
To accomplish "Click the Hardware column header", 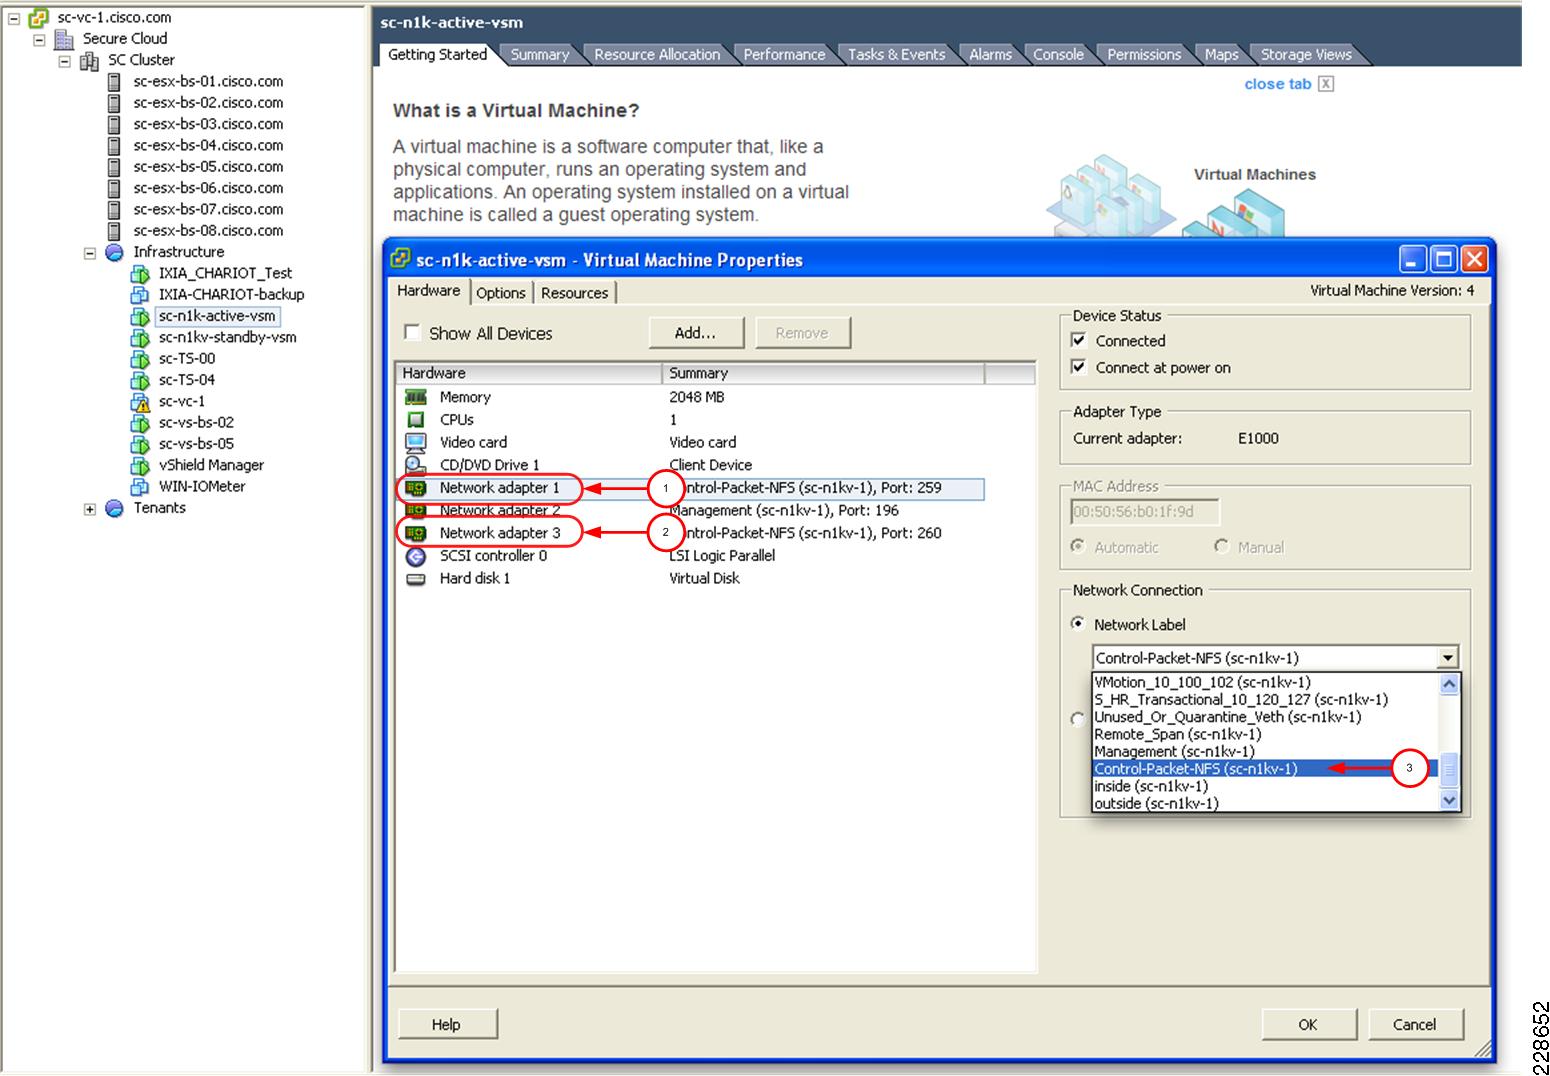I will click(x=528, y=373).
